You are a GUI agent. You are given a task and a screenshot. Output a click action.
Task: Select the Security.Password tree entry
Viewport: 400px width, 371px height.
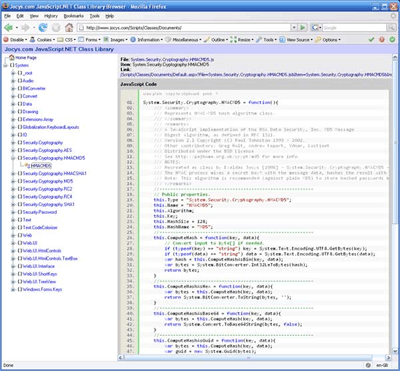point(40,212)
